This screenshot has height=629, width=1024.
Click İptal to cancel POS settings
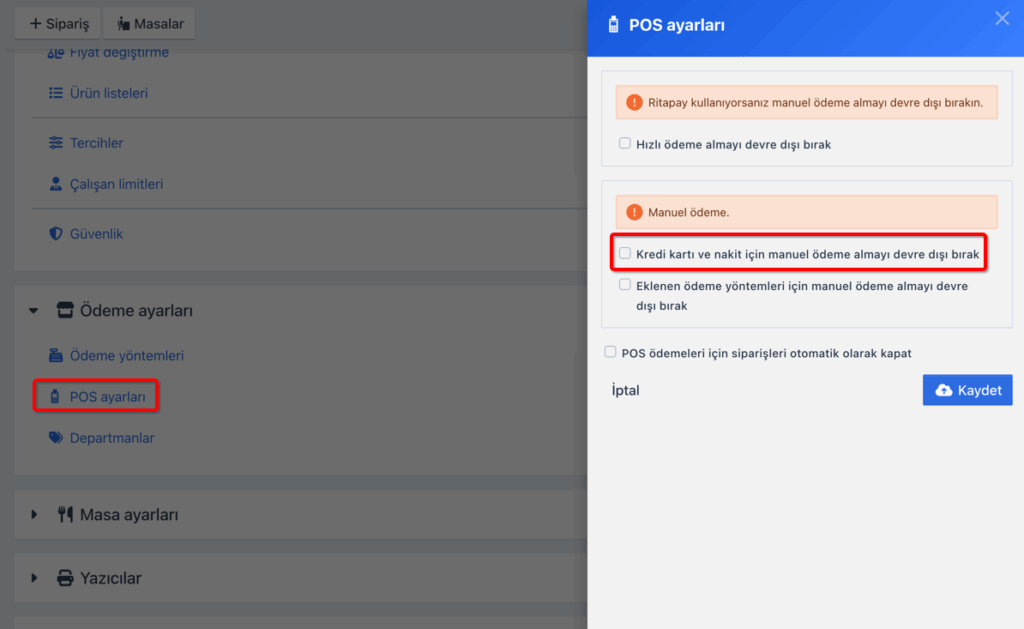coord(625,390)
